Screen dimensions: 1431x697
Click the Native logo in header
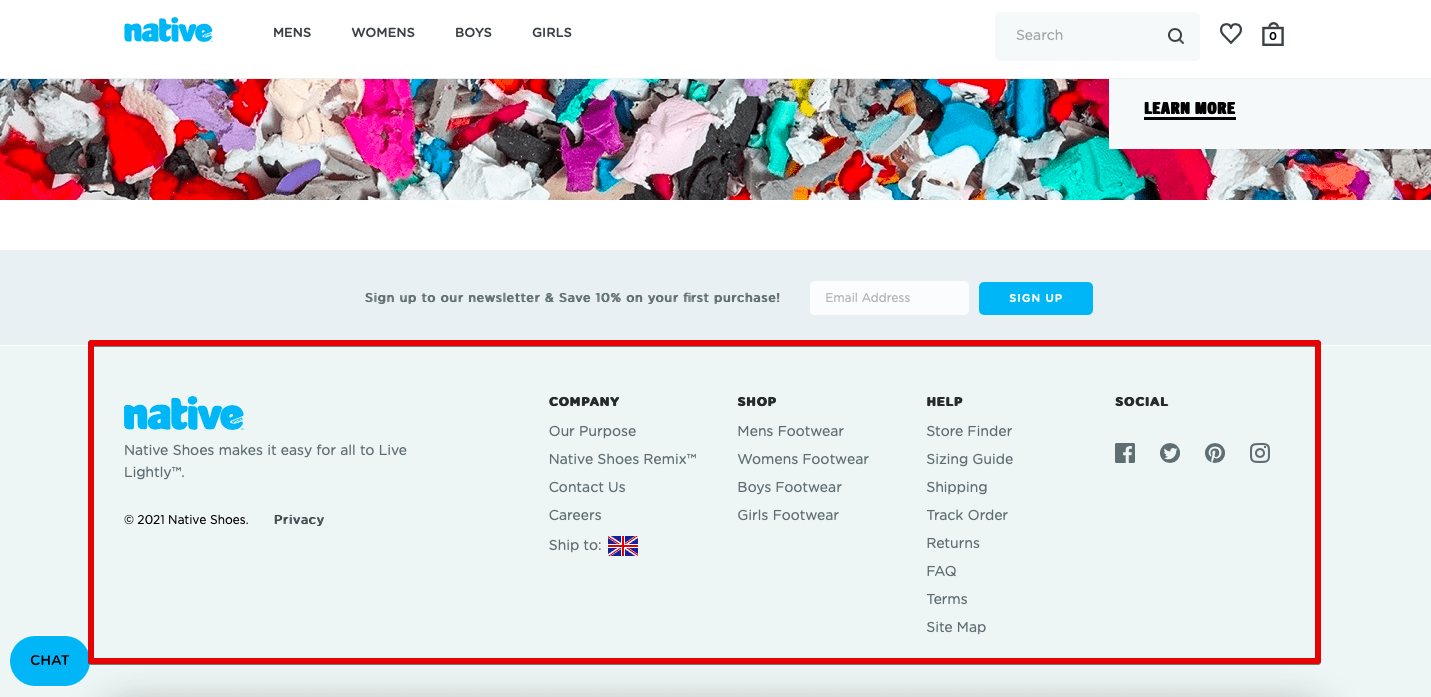pos(168,31)
